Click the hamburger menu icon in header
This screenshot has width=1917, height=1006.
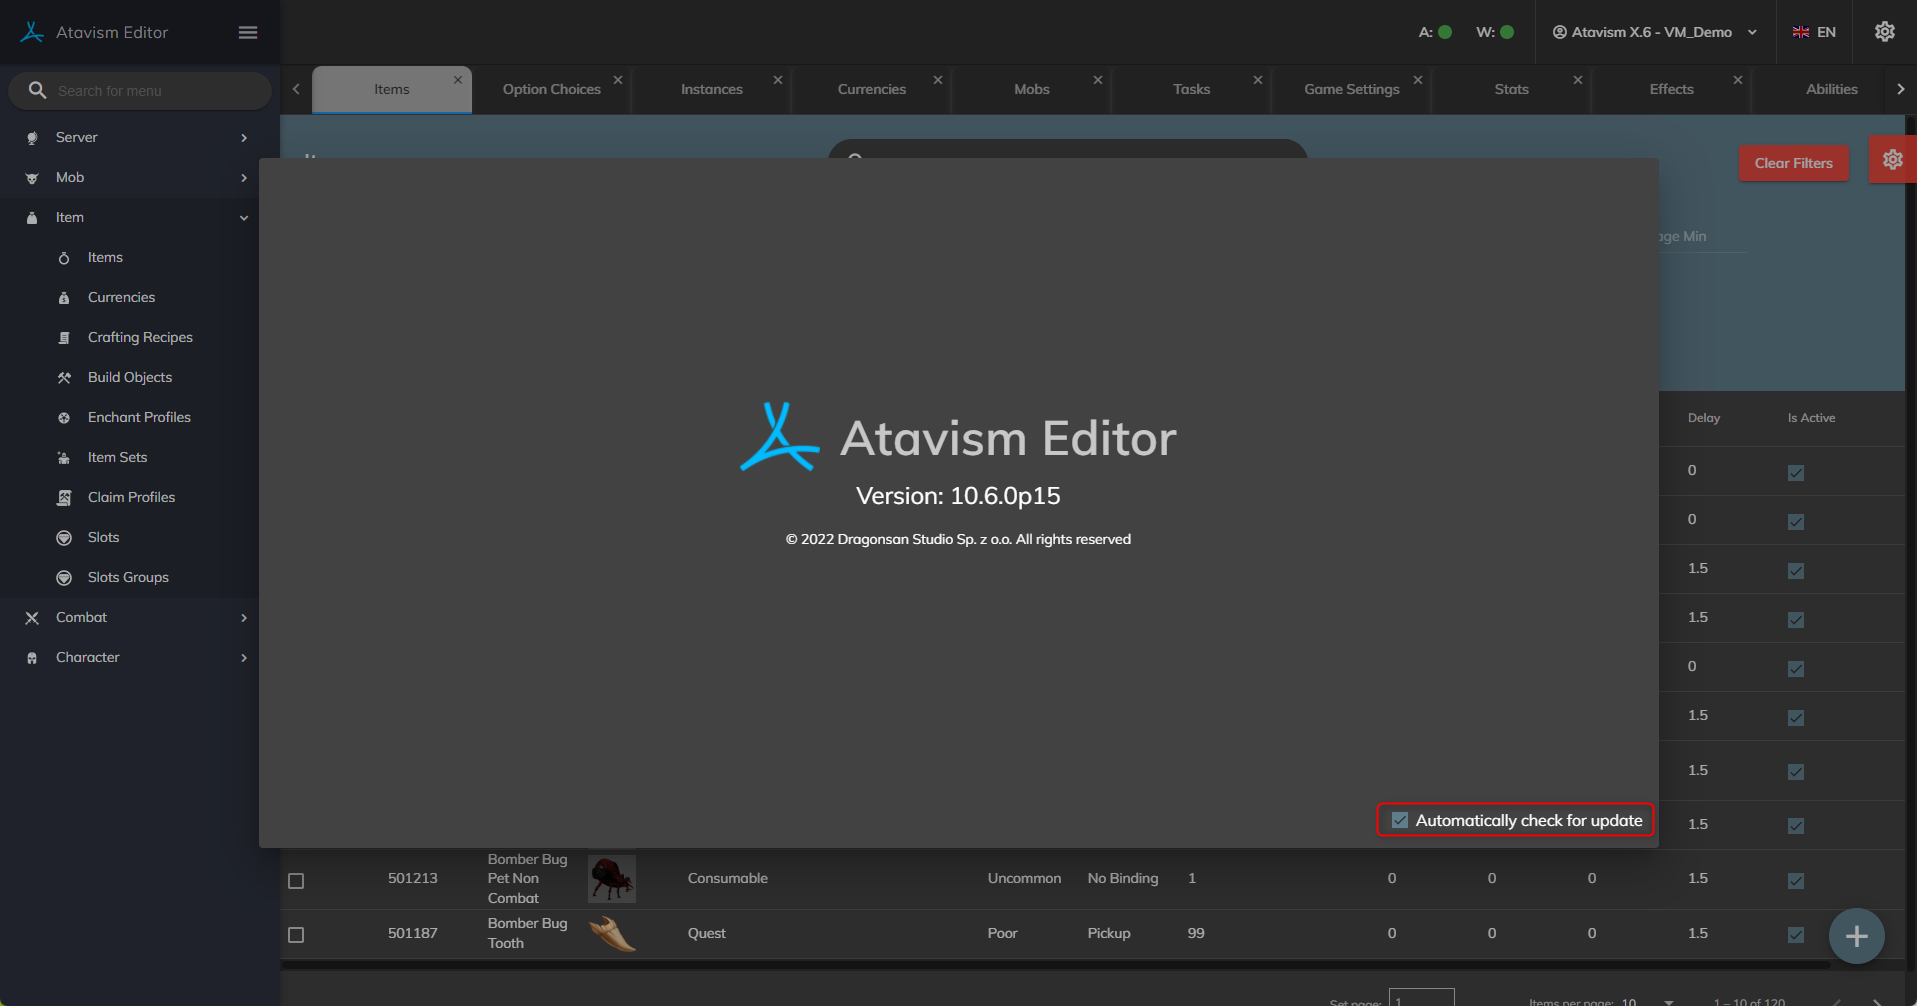click(x=248, y=33)
